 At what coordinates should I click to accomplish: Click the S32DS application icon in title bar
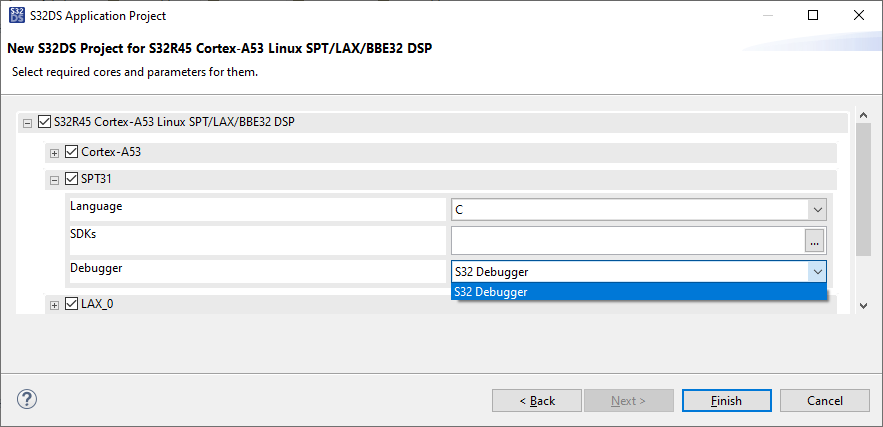coord(16,16)
